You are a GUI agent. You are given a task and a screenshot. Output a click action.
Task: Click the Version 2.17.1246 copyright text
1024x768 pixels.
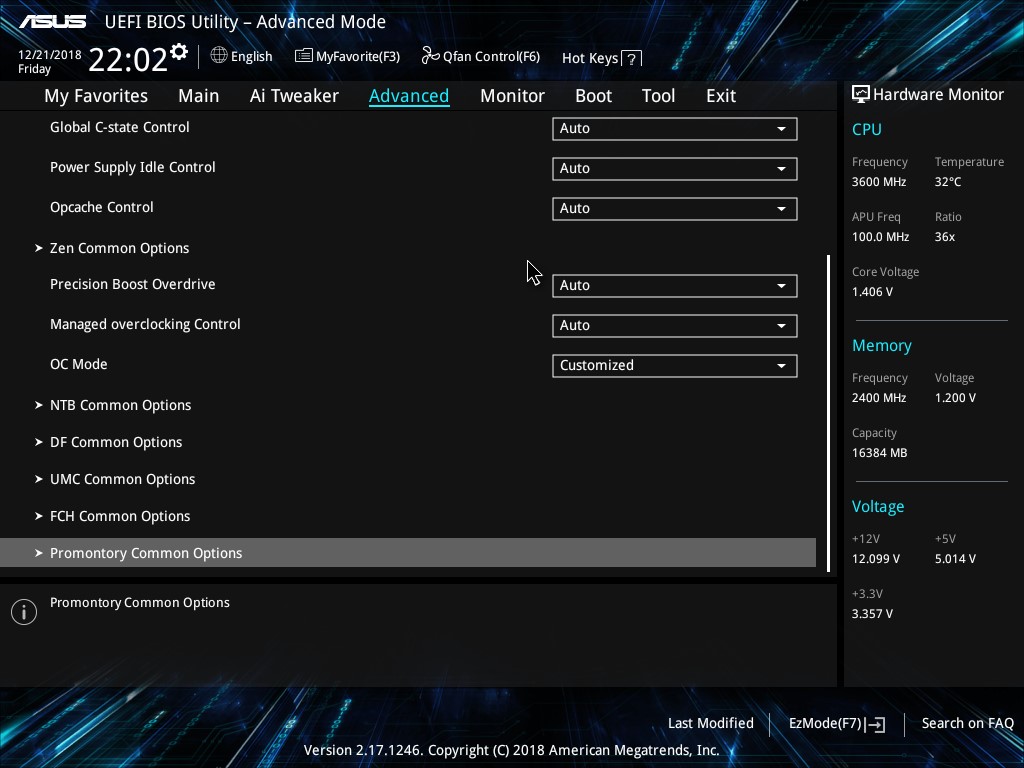tap(511, 750)
